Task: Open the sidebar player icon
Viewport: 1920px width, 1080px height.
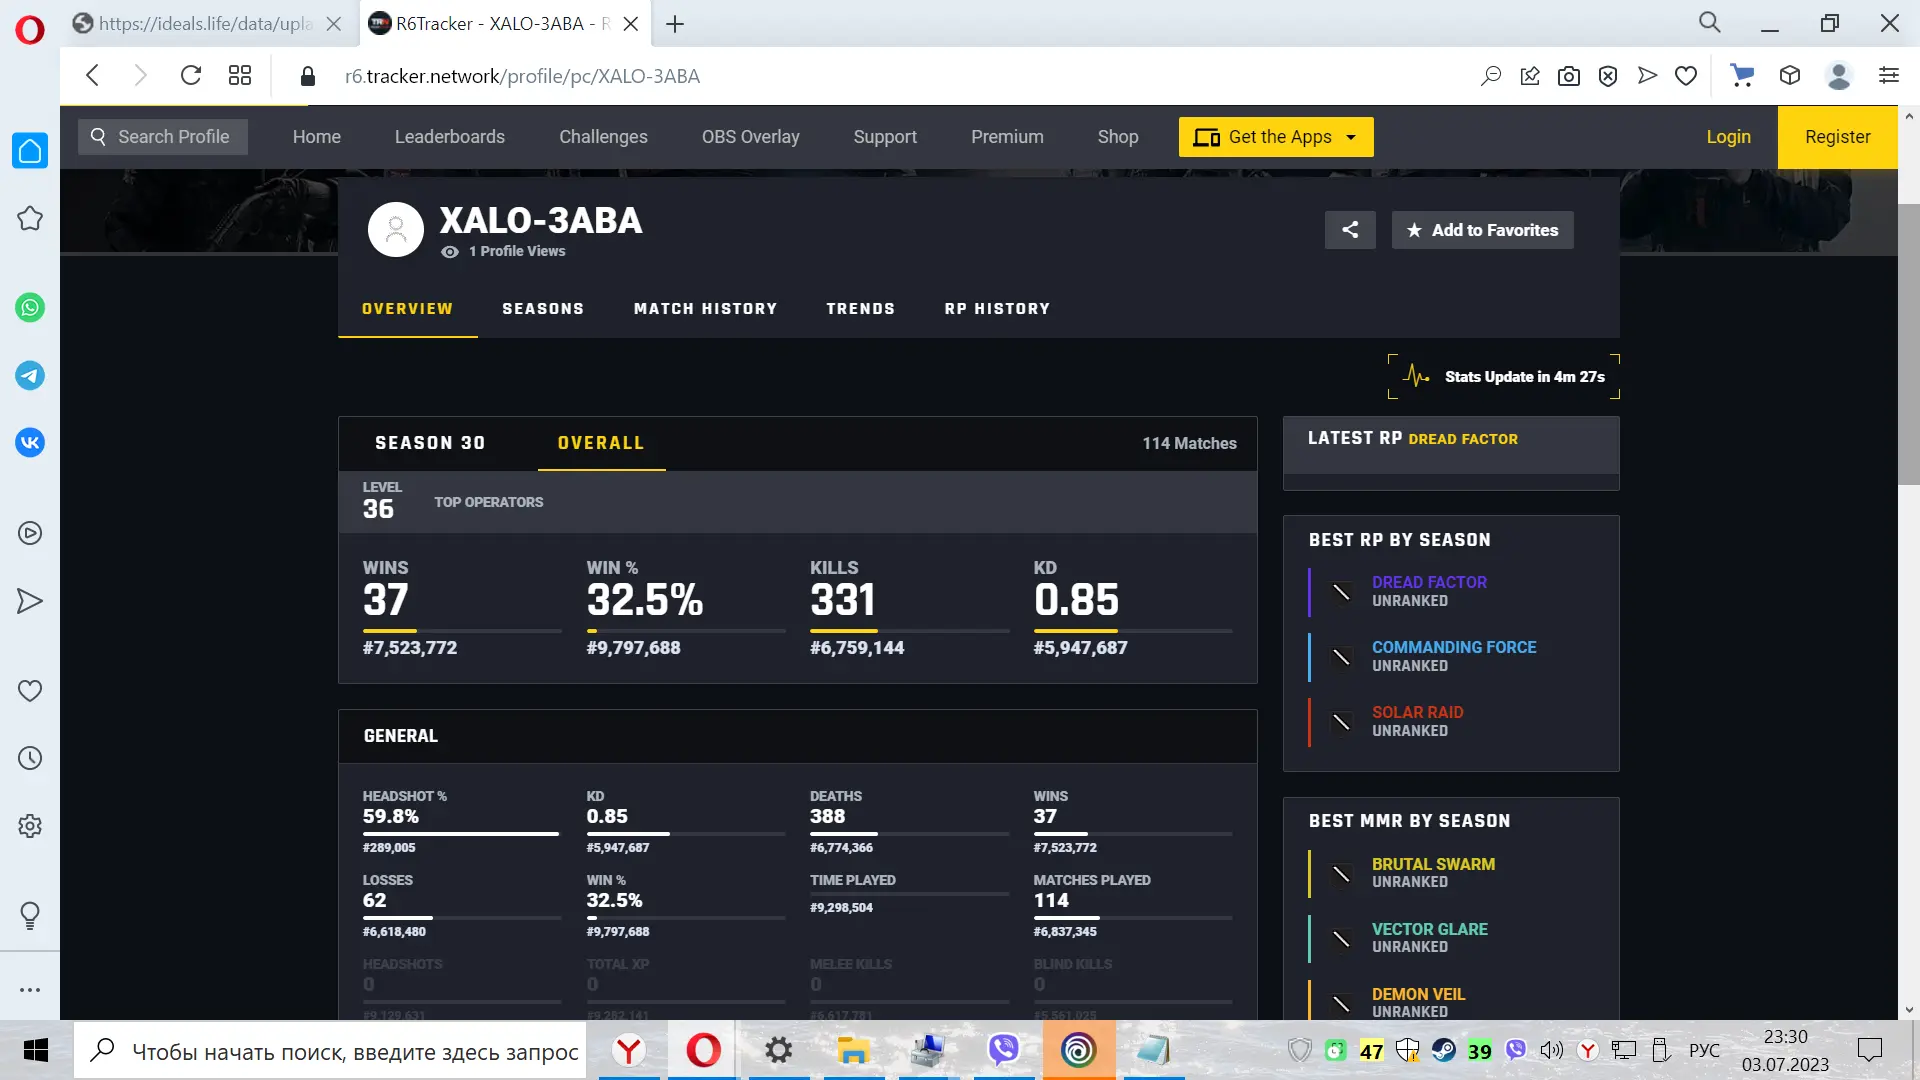Action: pos(30,533)
